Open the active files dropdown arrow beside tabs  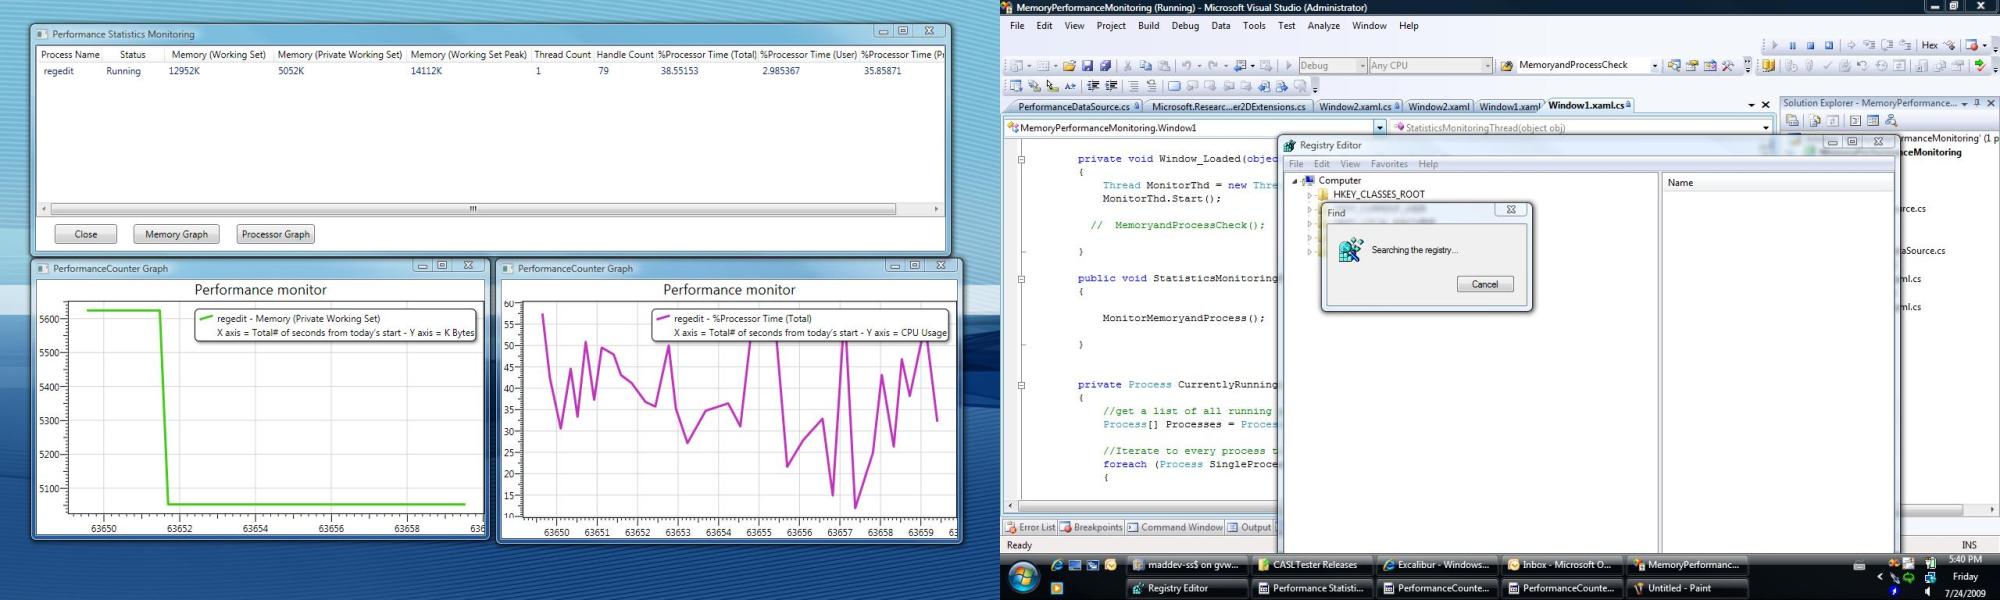(x=1751, y=105)
